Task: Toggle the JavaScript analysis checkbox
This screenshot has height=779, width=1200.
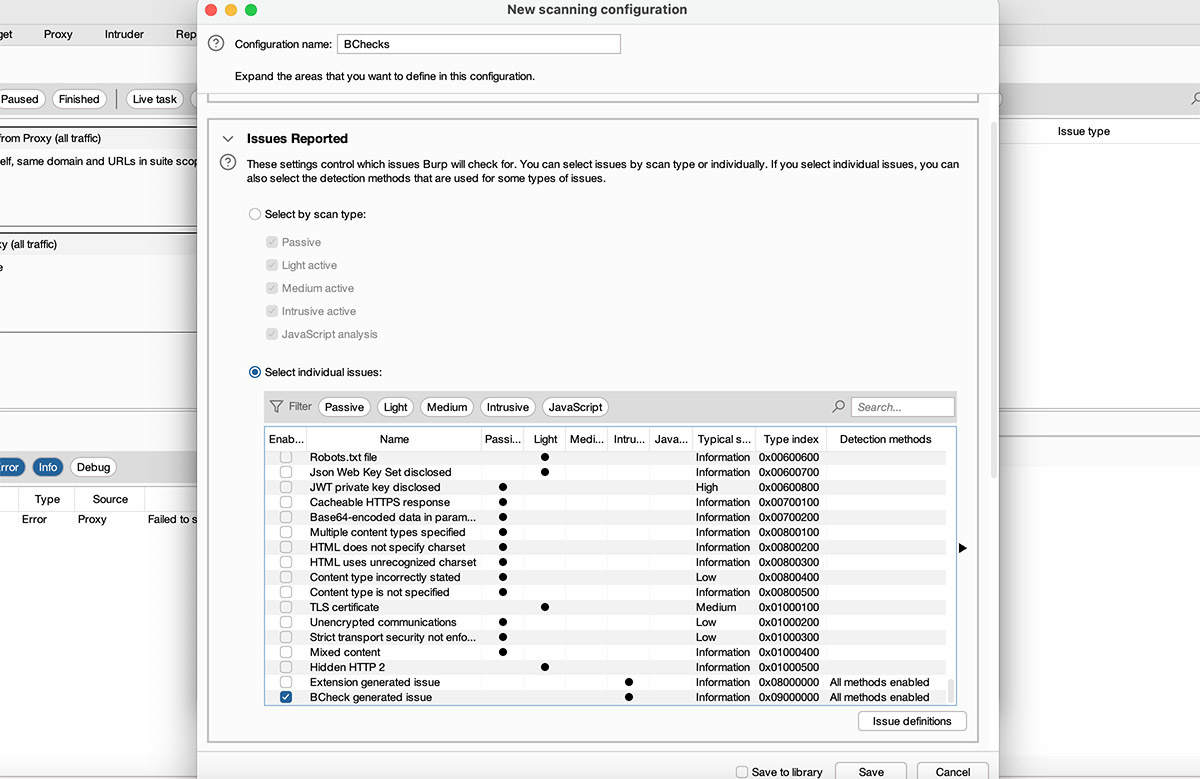Action: tap(272, 334)
